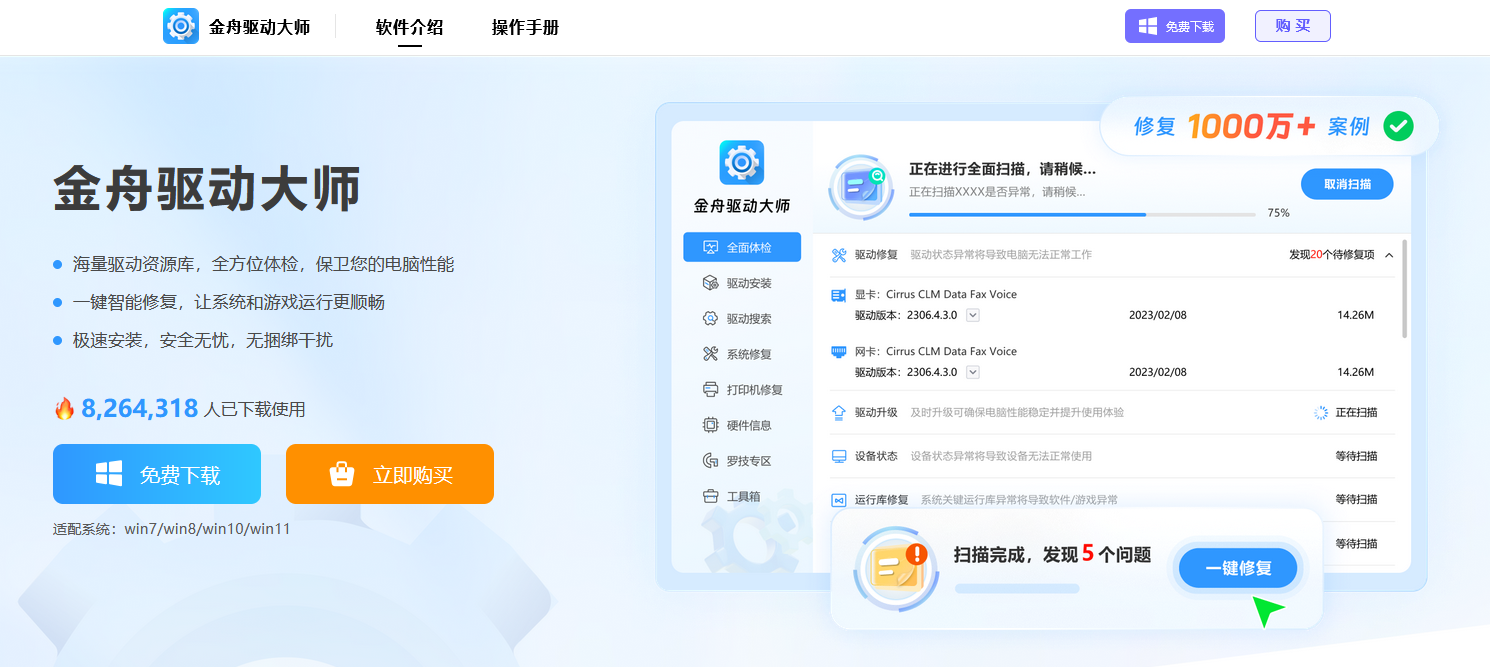Viewport: 1490px width, 667px height.
Task: Click the preview panel vertical scrollbar
Action: coord(1405,288)
